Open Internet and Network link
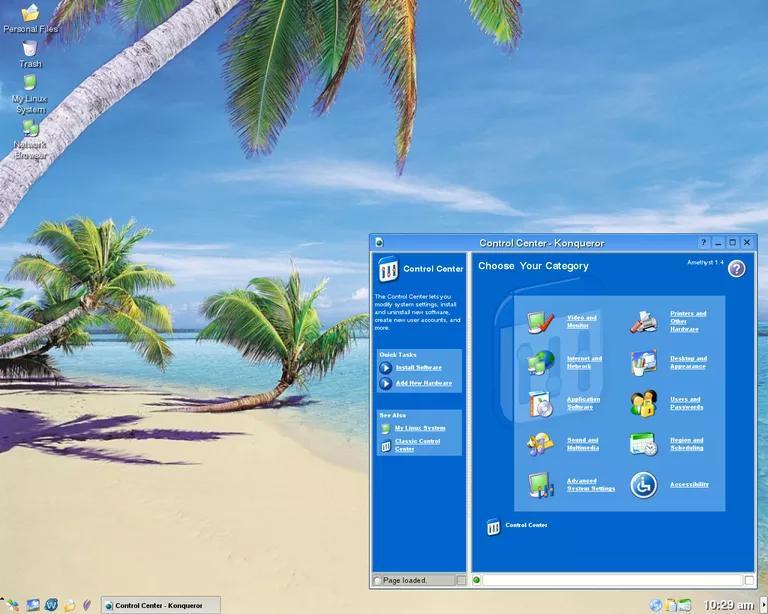This screenshot has height=614, width=768. (584, 362)
